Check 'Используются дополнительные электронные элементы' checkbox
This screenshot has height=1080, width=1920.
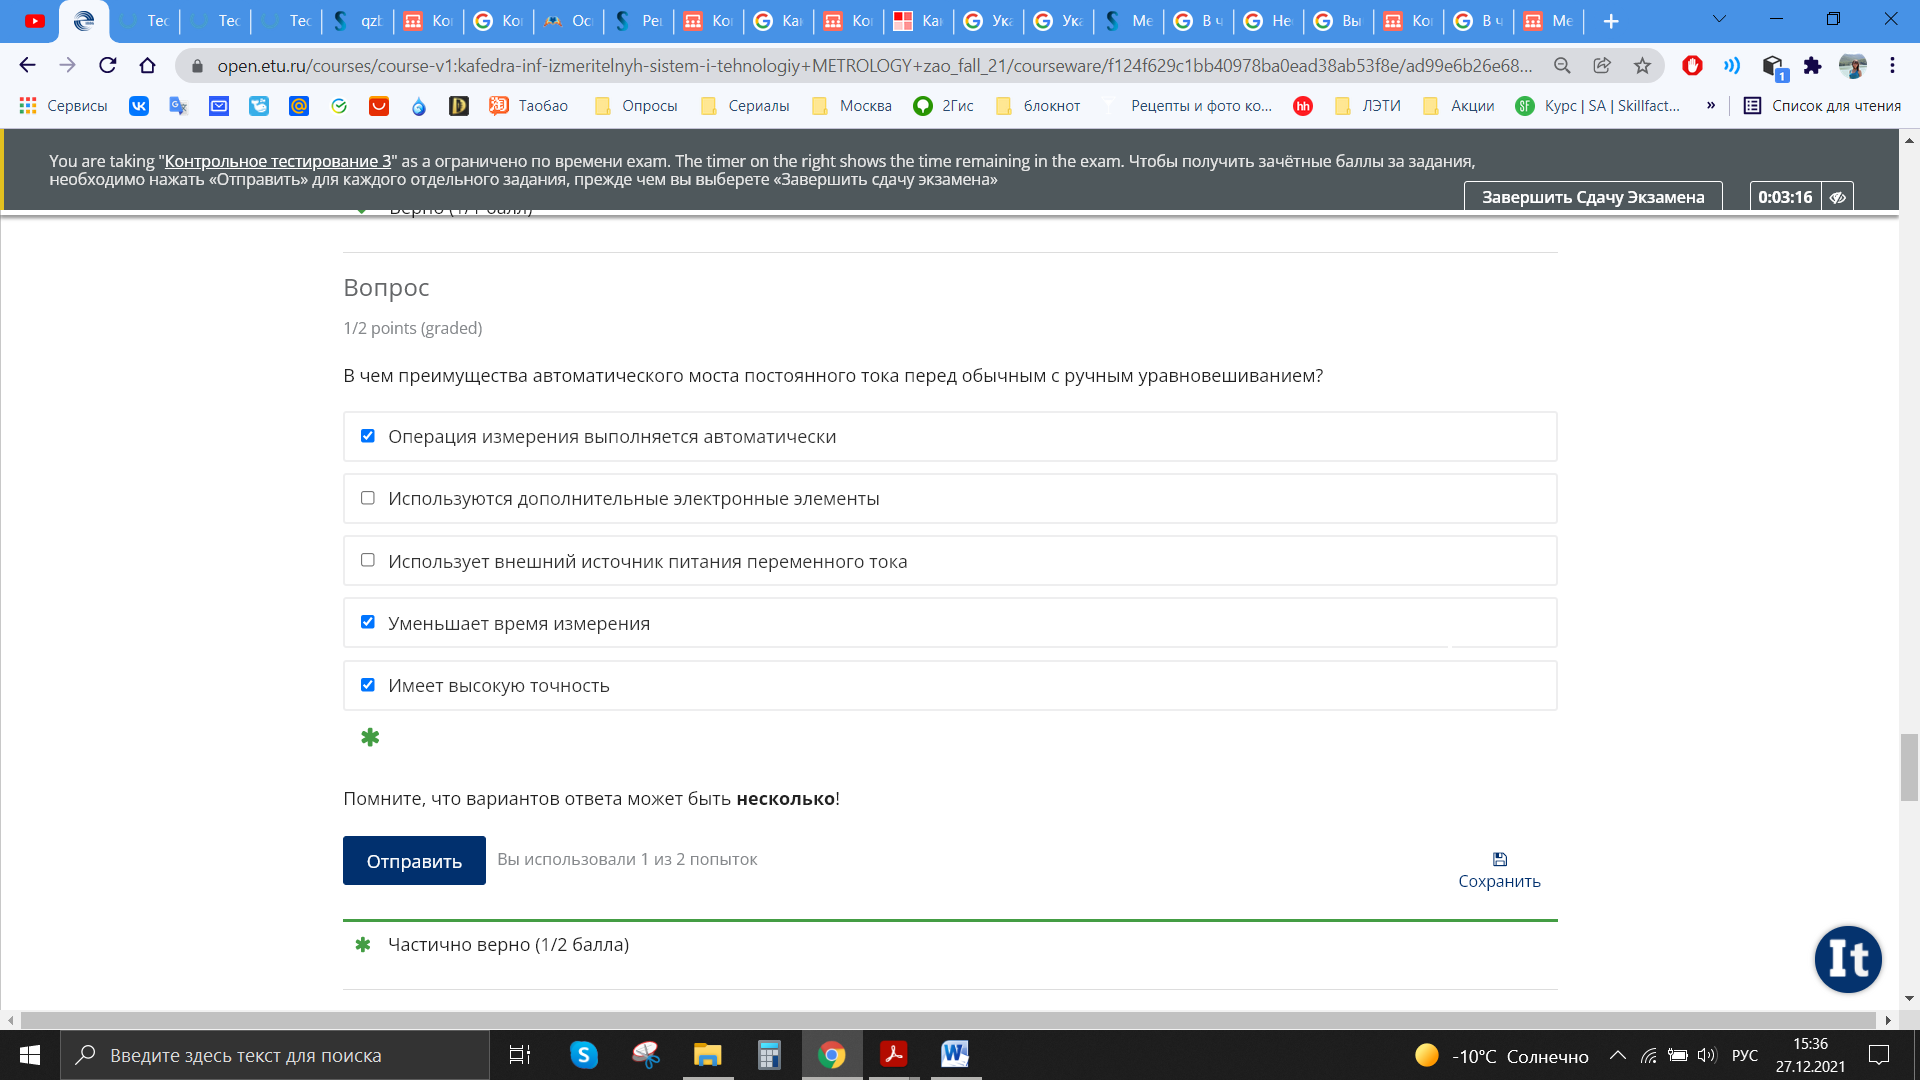click(367, 498)
